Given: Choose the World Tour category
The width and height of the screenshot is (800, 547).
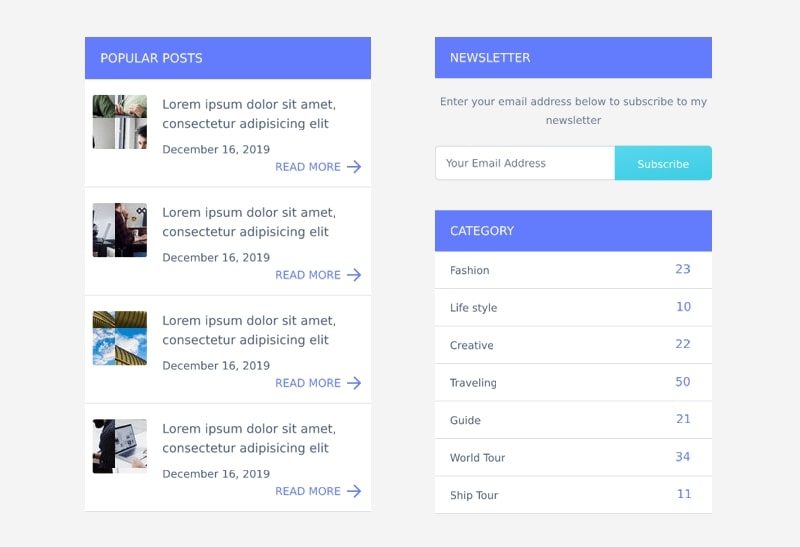Looking at the screenshot, I should [573, 458].
